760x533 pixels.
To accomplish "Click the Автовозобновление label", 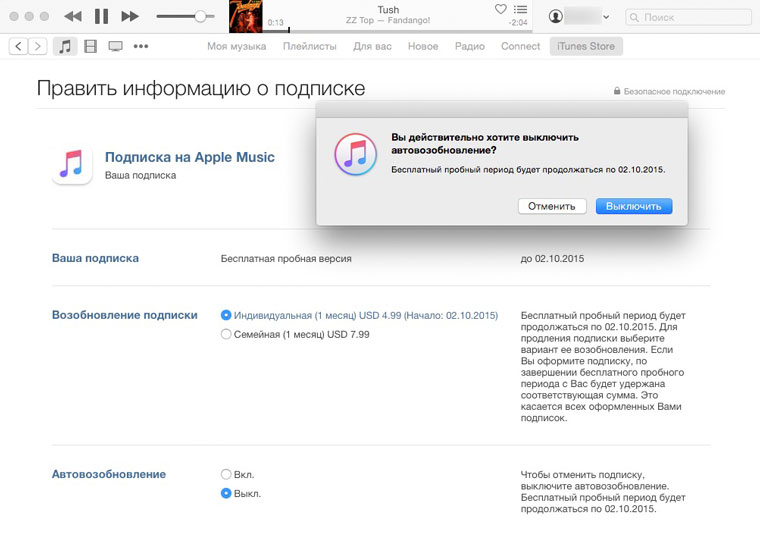I will click(x=109, y=474).
